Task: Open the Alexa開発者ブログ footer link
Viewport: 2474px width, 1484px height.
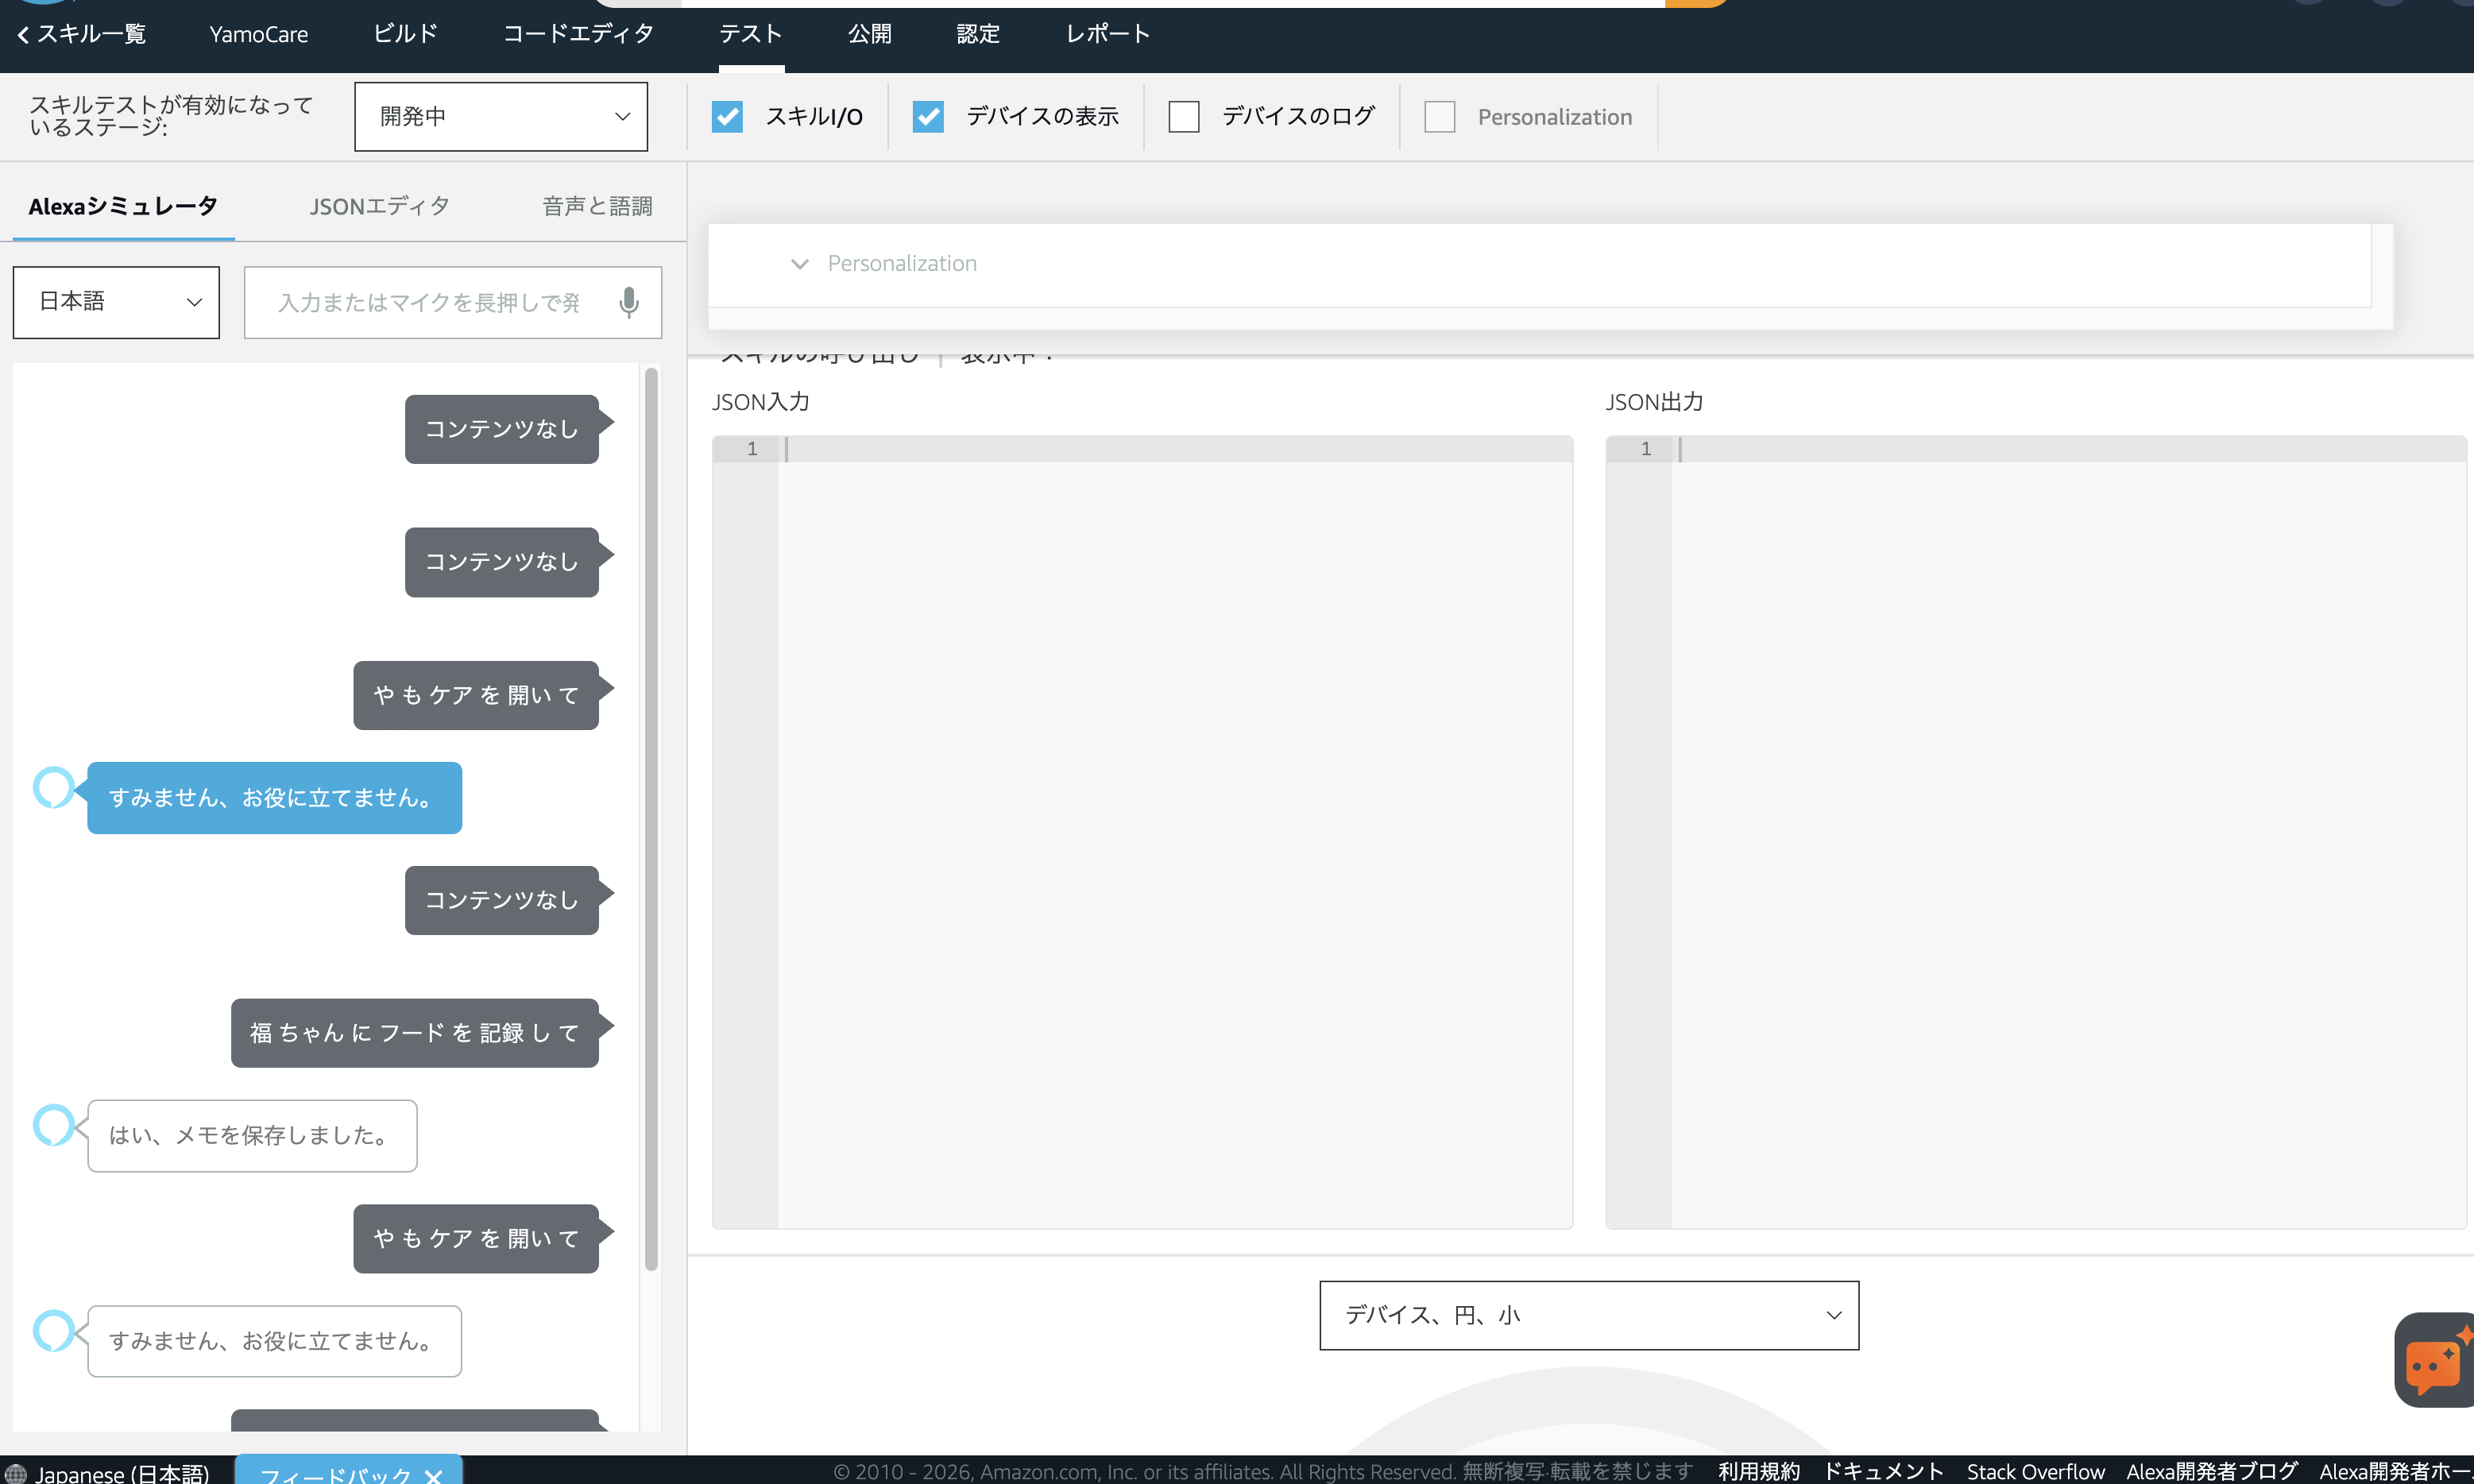Action: (2211, 1472)
